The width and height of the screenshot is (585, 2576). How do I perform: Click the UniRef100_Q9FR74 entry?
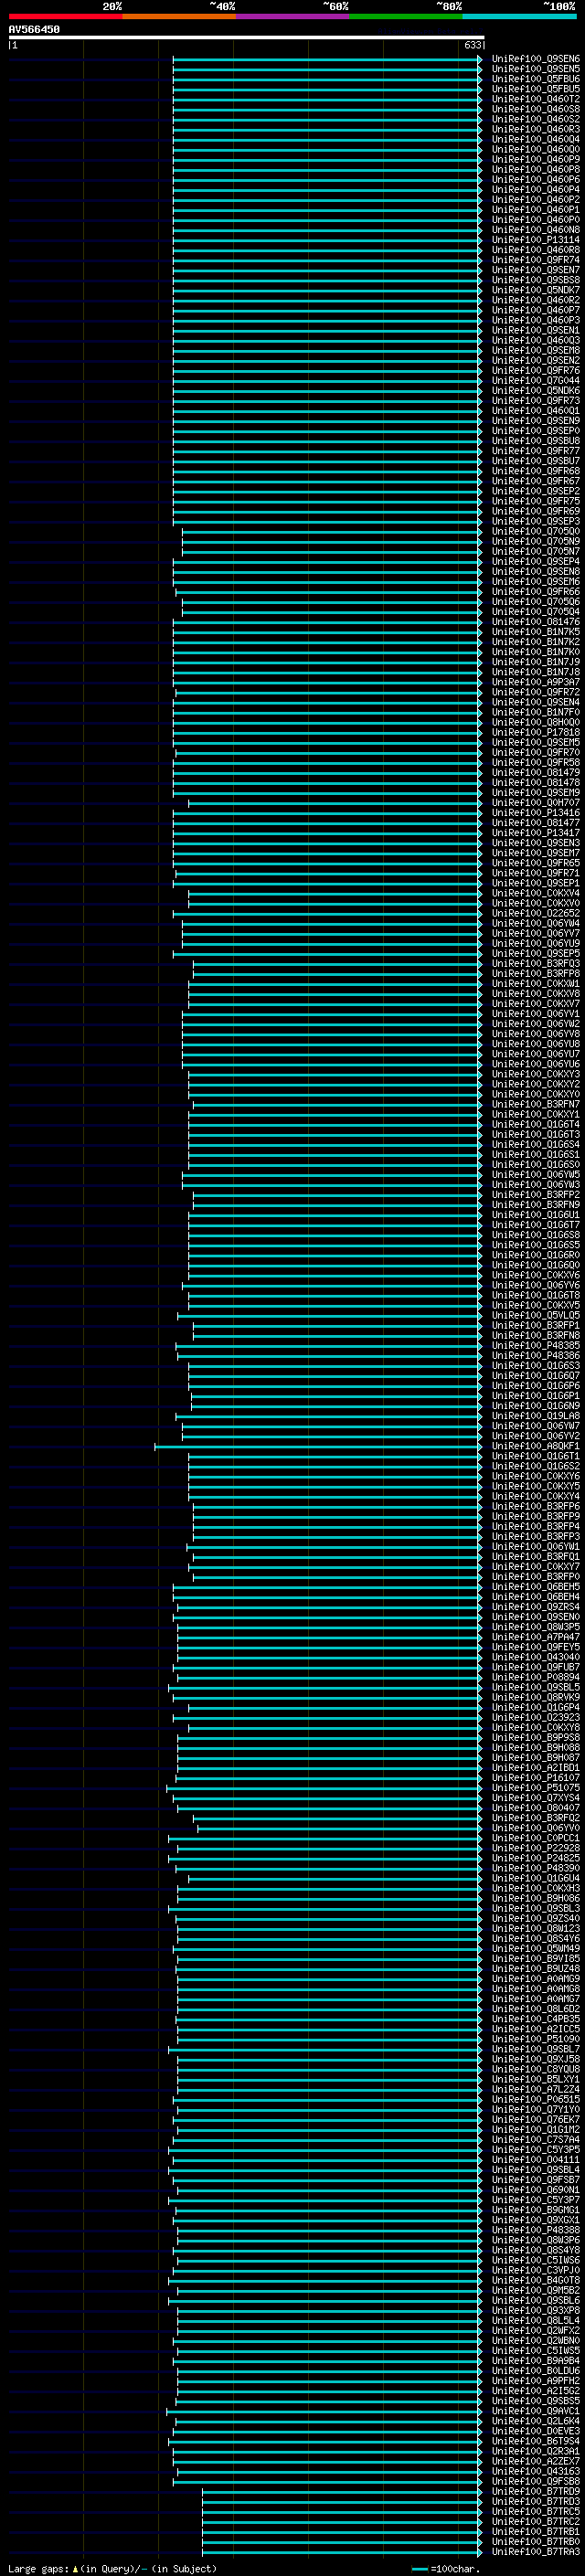535,260
